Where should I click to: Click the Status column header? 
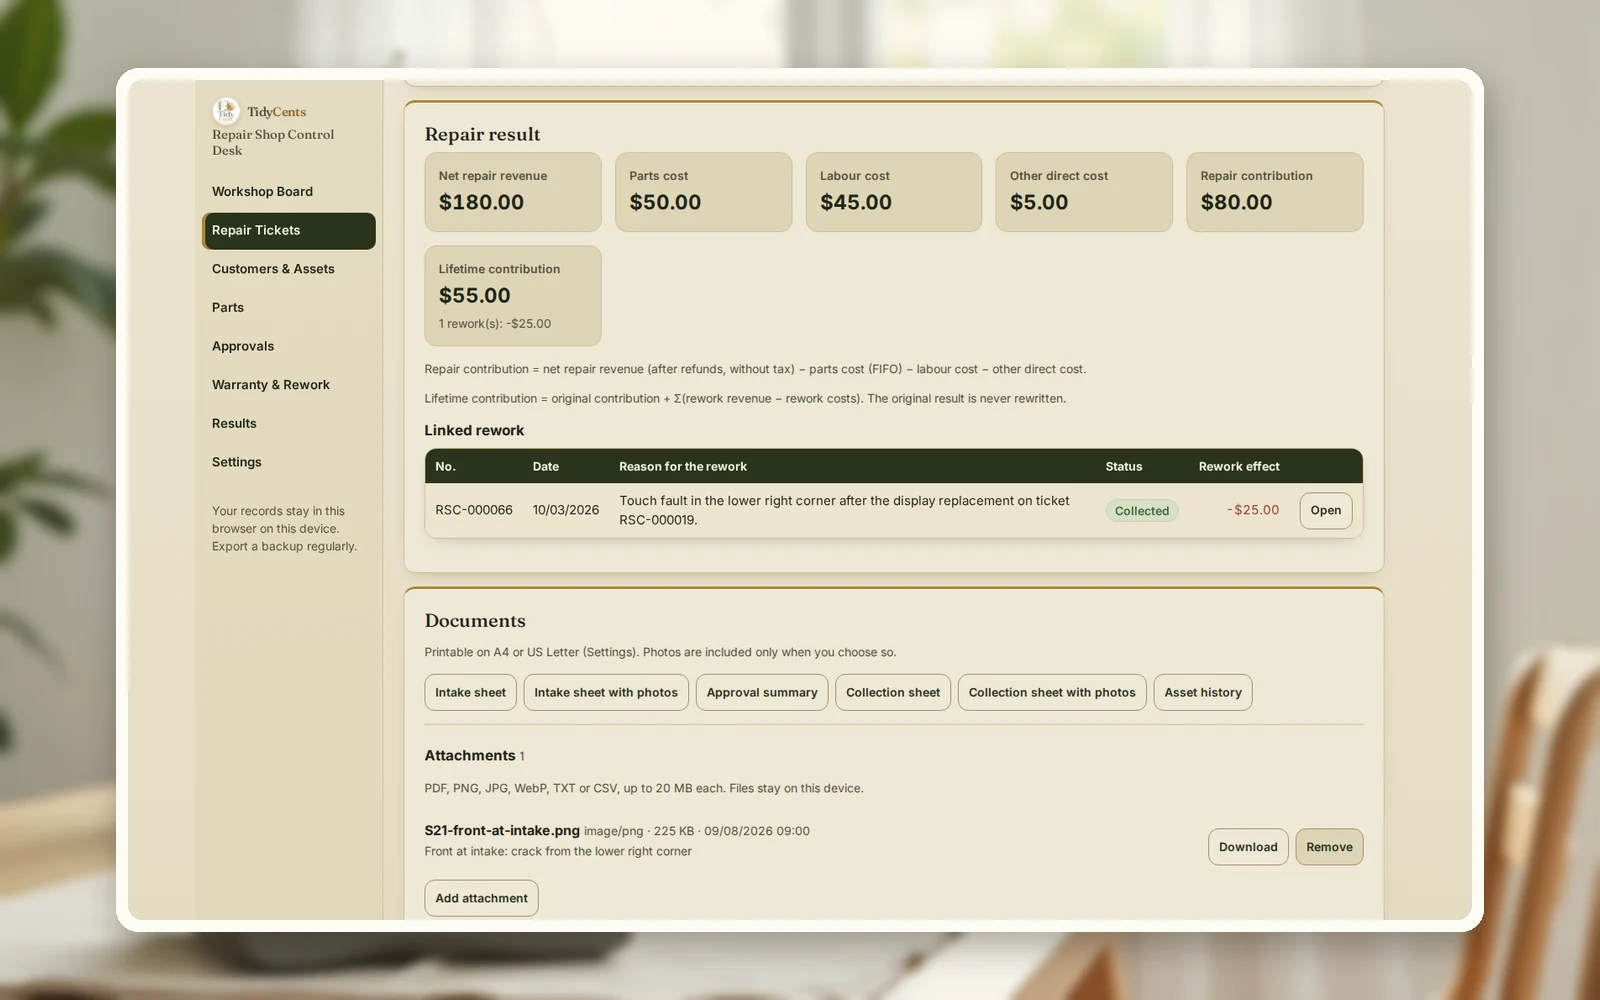(x=1124, y=467)
